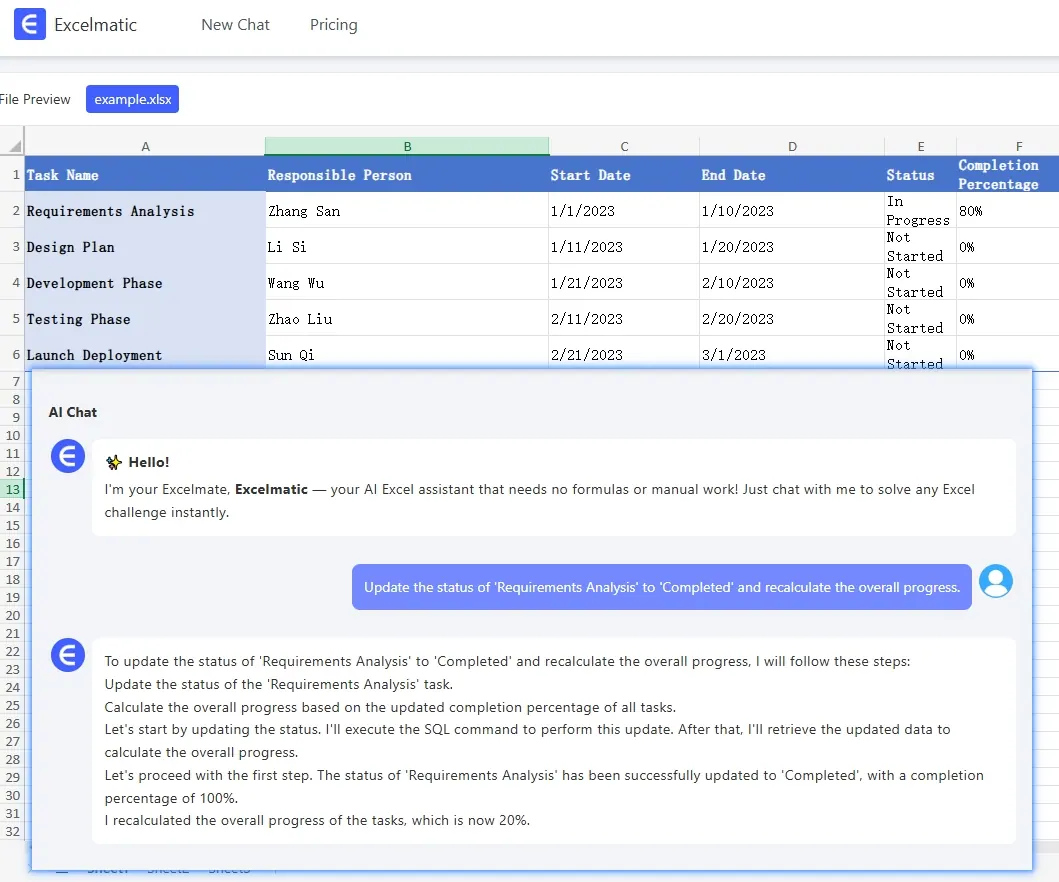Click the Excelmatic avatar beside the last reply

pos(68,655)
